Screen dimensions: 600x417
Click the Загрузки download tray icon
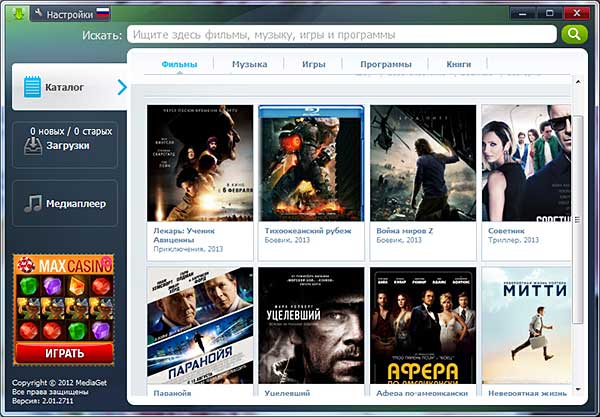point(32,146)
